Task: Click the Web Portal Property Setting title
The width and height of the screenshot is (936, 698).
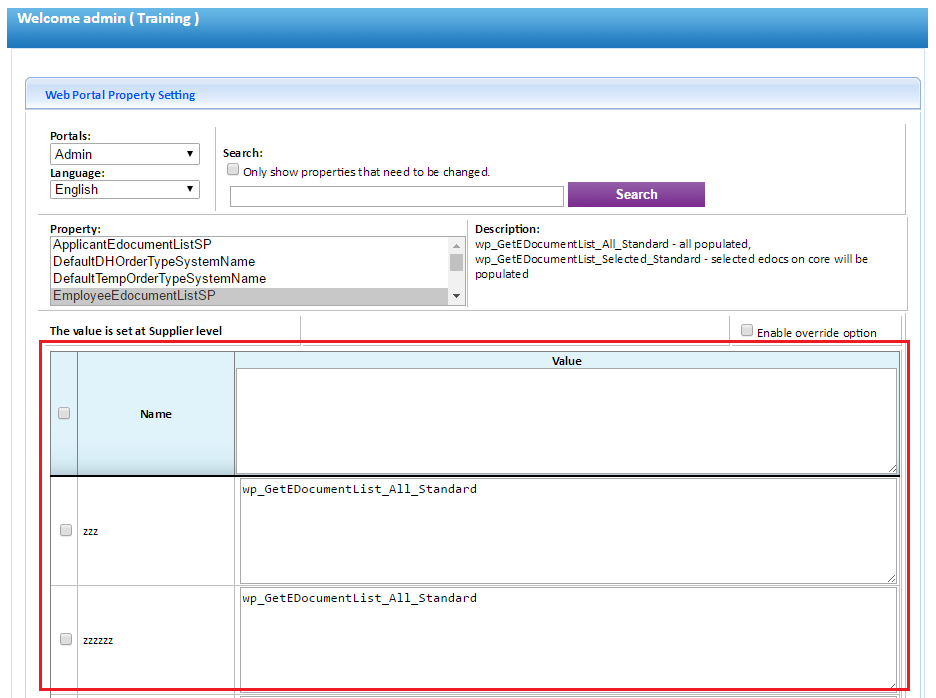Action: (120, 95)
